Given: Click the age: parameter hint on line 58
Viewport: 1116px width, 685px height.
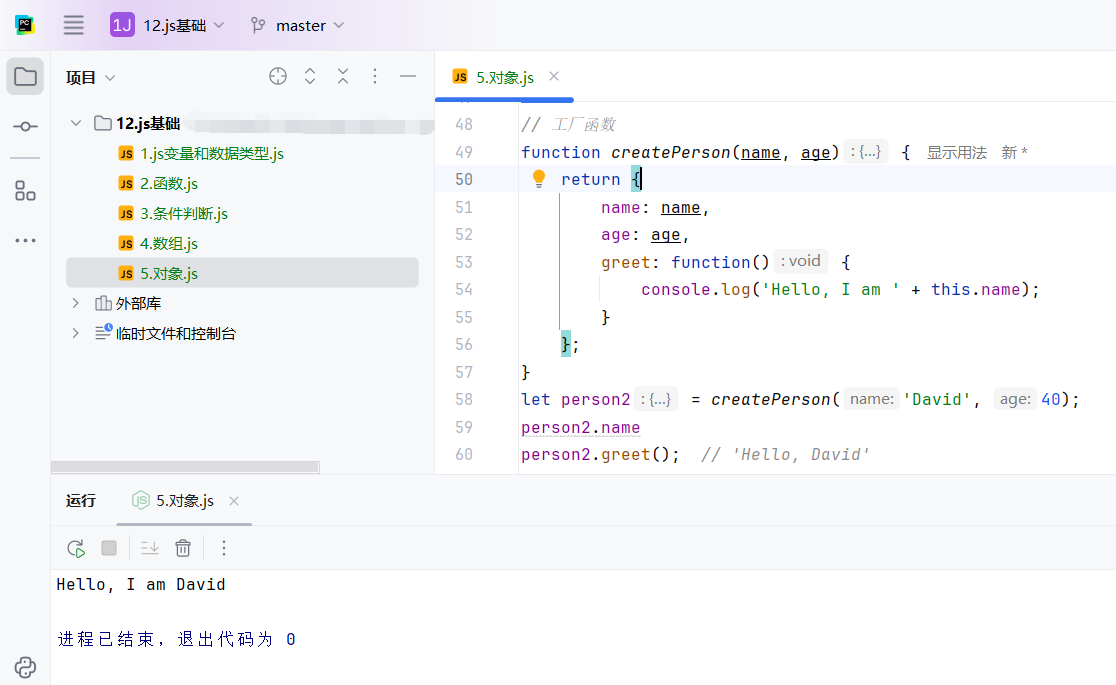Looking at the screenshot, I should pos(1015,399).
